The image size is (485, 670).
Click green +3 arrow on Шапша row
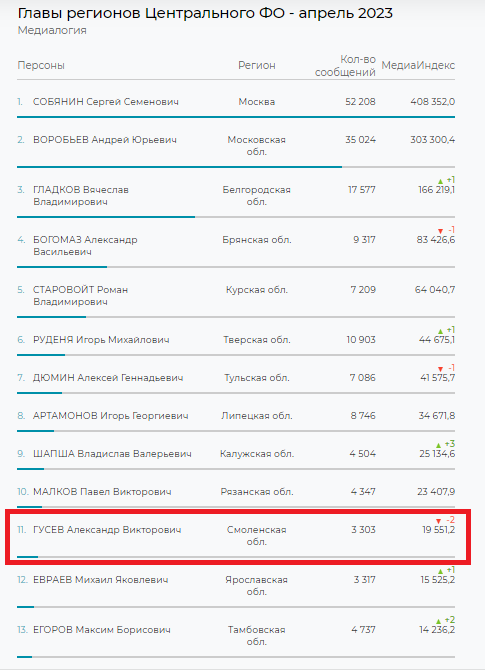tap(438, 445)
